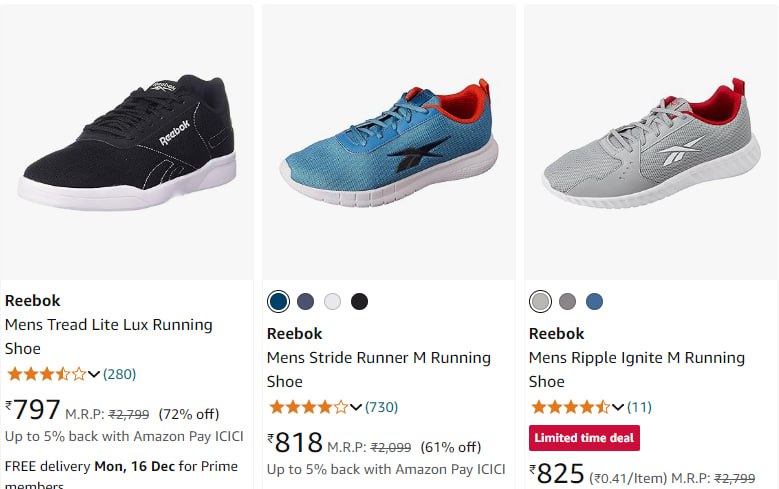Click the Ripple Ignite star rating icons
Viewport: 779px width, 489px height.
[570, 407]
